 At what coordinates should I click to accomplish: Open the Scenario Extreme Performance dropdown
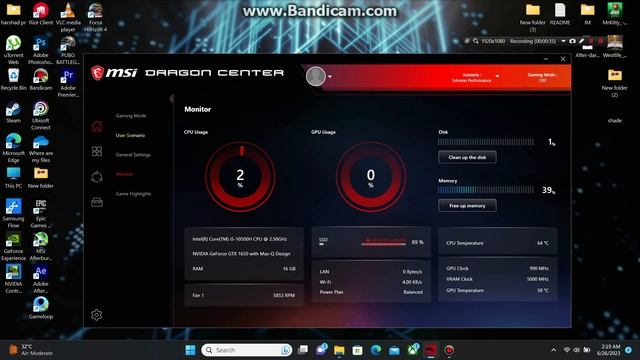click(x=475, y=78)
